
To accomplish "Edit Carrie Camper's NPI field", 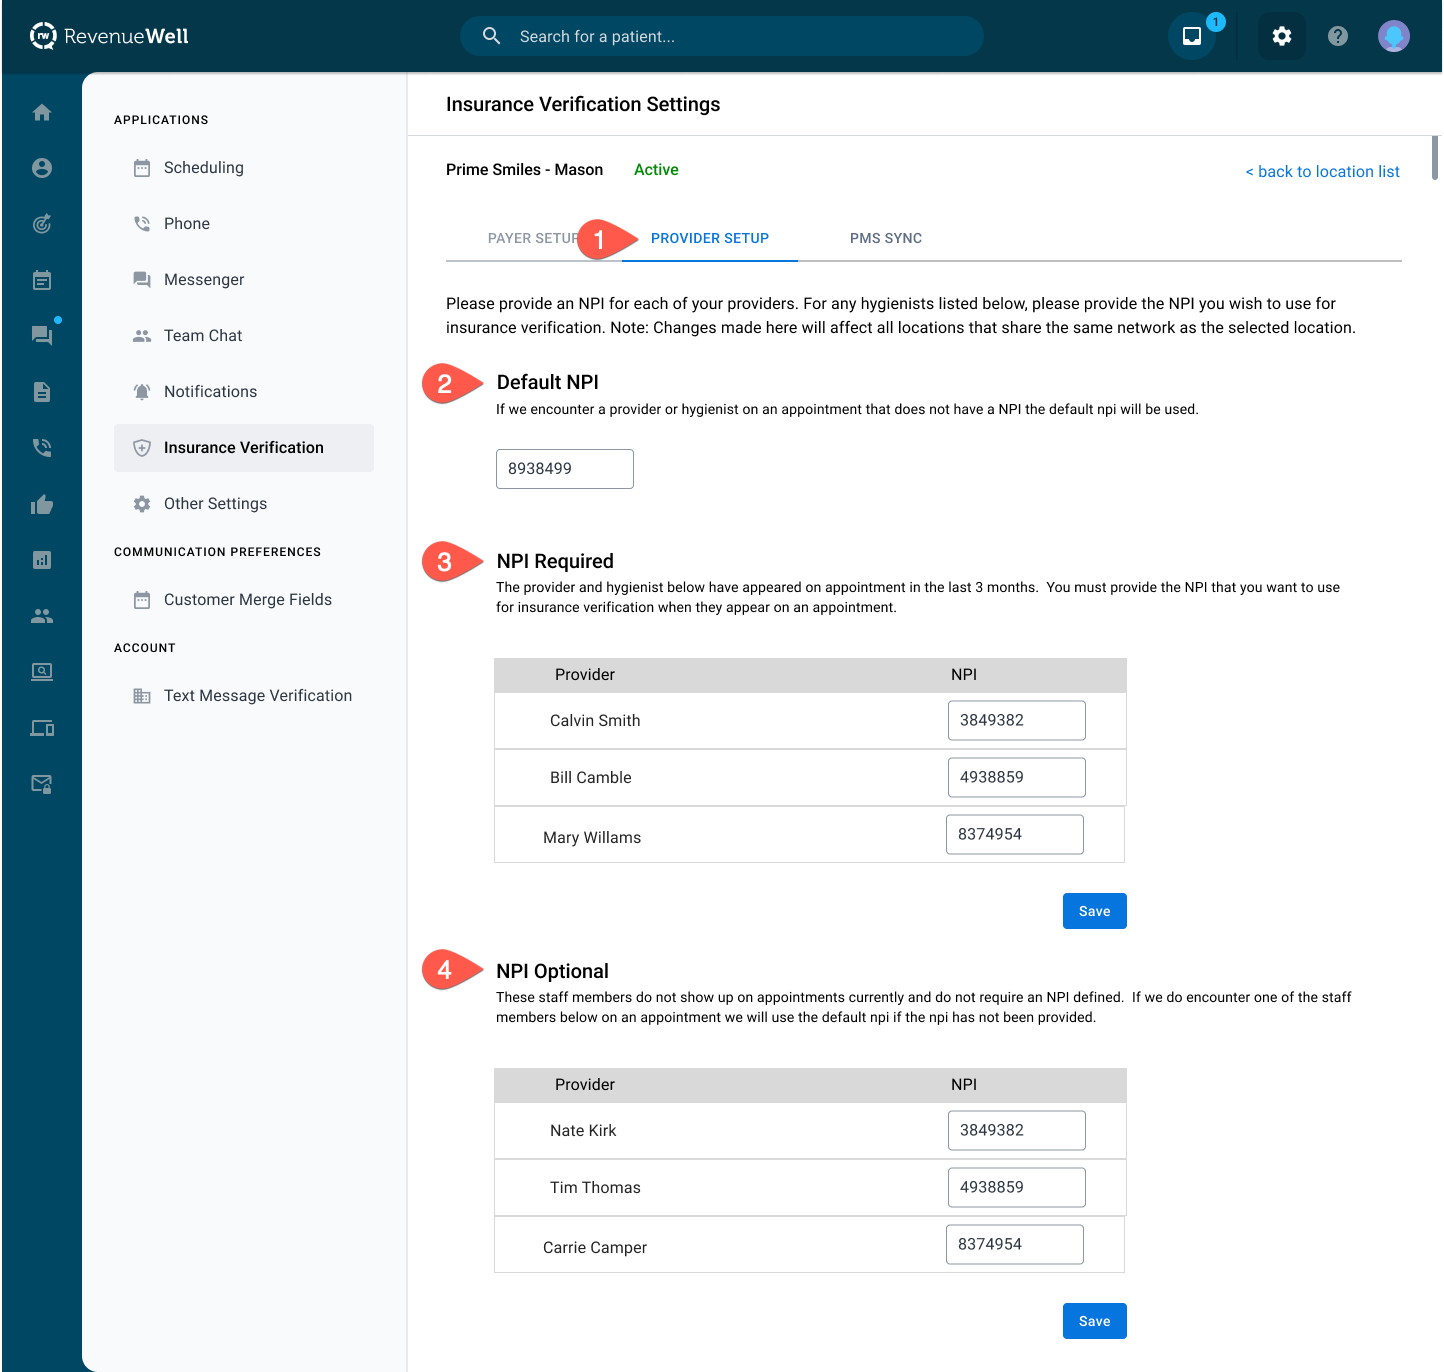I will 1015,1244.
